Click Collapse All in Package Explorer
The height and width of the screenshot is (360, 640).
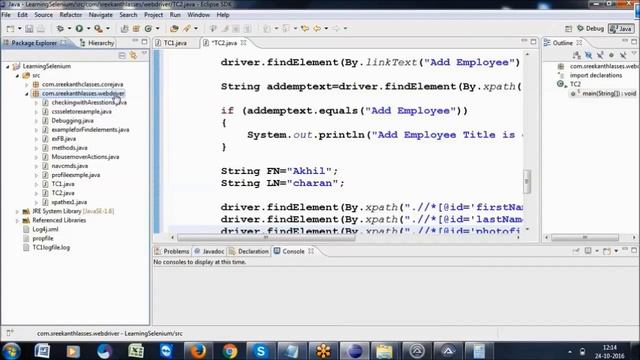pos(122,55)
